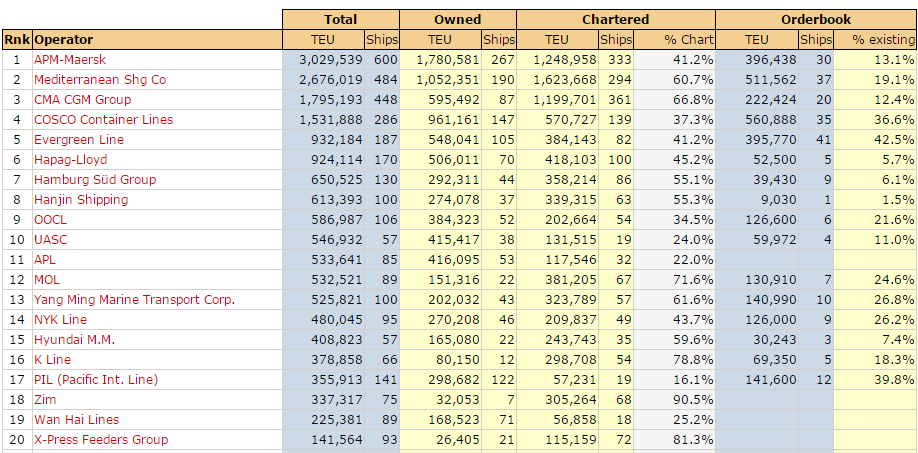Open the Mediterranean Shg Co link
Viewport: 918px width, 453px height.
point(100,80)
